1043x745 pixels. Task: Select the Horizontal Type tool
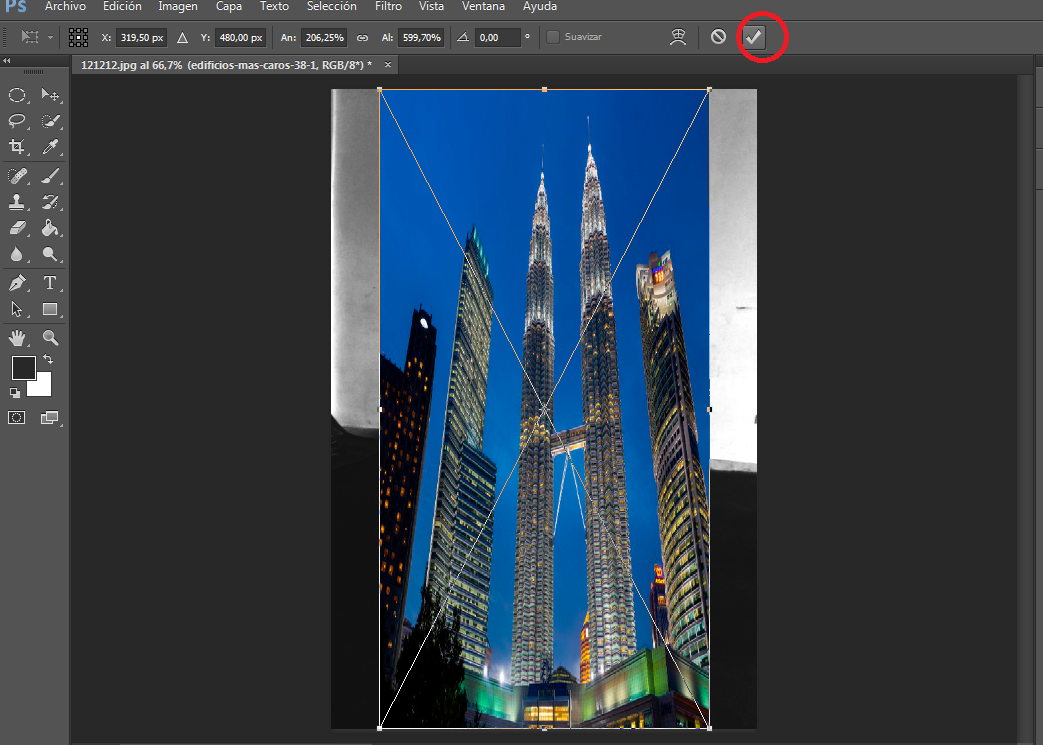coord(50,283)
